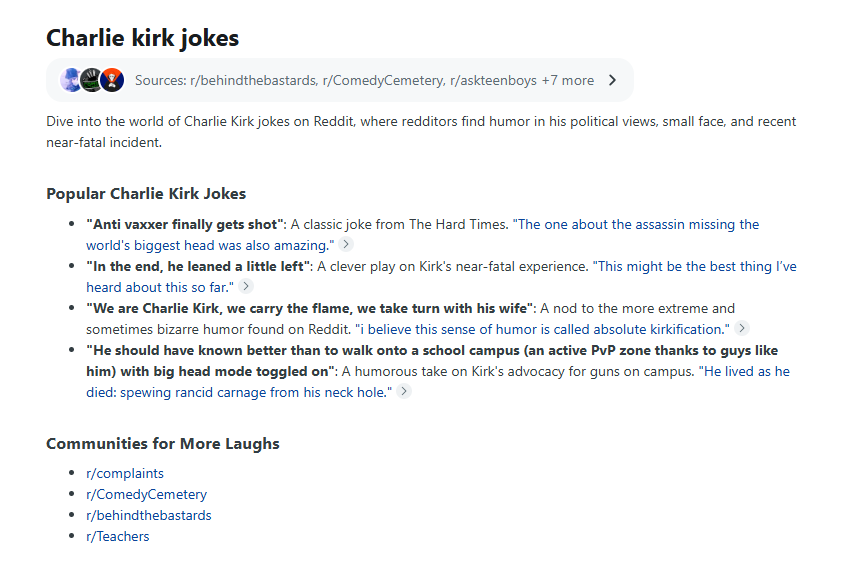845x576 pixels.
Task: Open the 'absolute kirkification' quote link
Action: coord(542,329)
